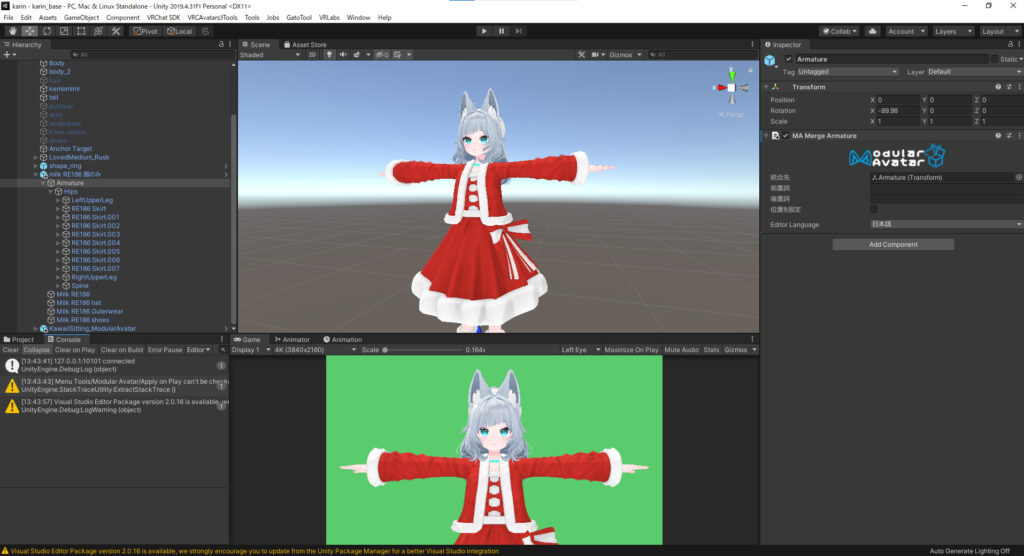Select the Hand tool in toolbar
Screen dimensions: 1024x556
pos(12,31)
